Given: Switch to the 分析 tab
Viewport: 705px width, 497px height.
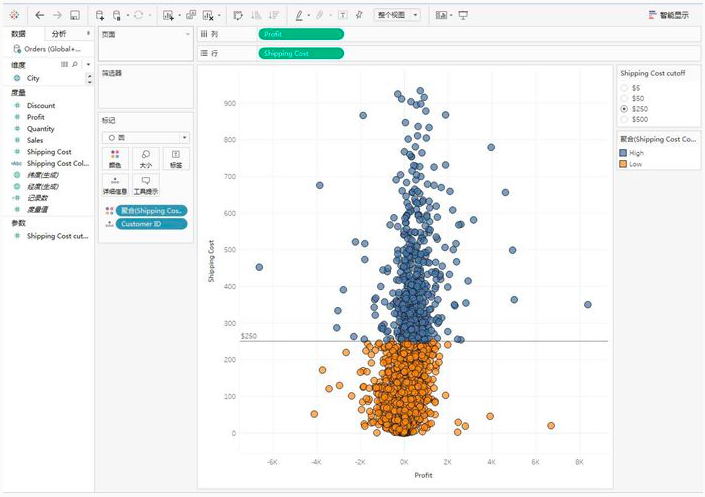Looking at the screenshot, I should click(x=59, y=34).
